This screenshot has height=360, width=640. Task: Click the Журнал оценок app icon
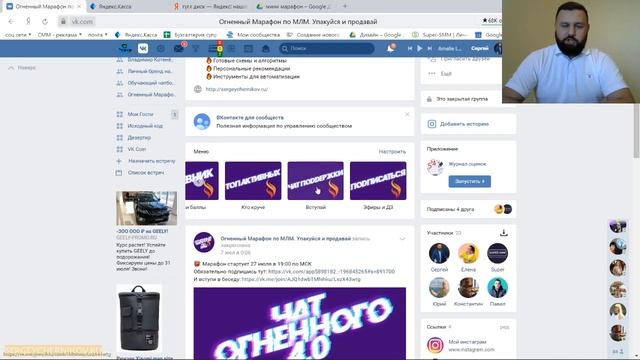[x=435, y=167]
